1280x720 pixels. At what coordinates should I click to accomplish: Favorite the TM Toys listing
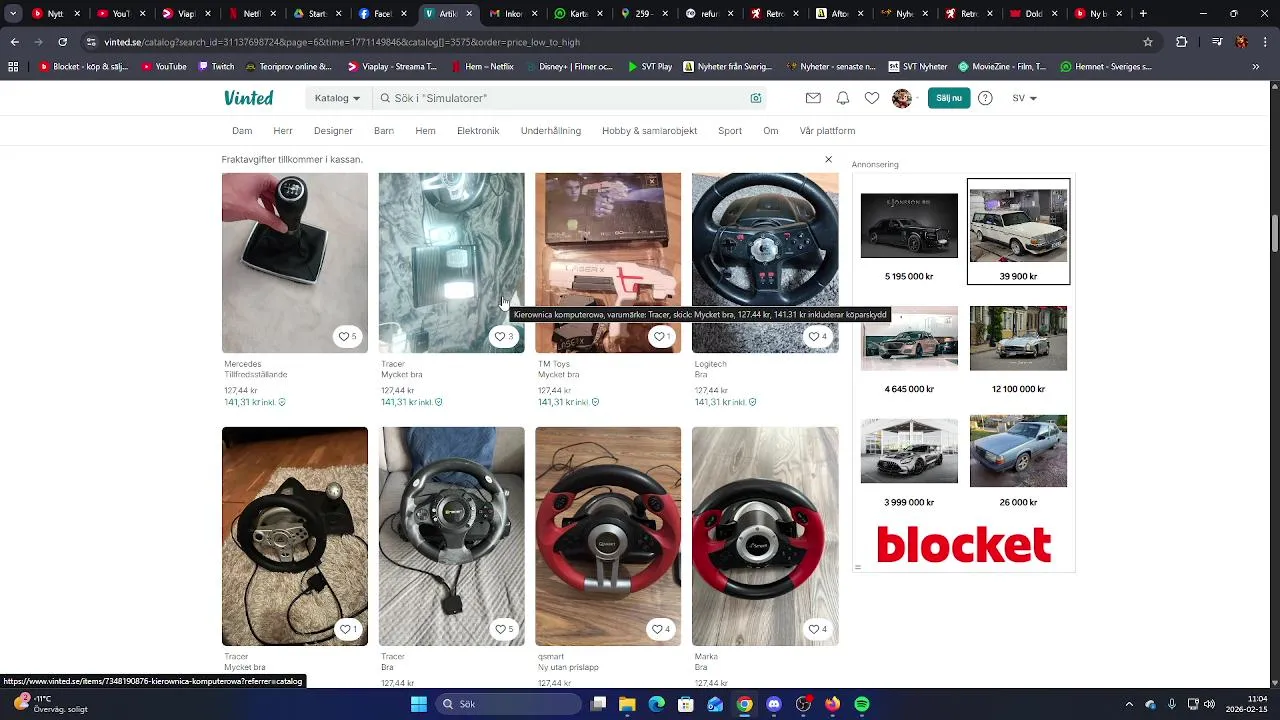[x=661, y=337]
